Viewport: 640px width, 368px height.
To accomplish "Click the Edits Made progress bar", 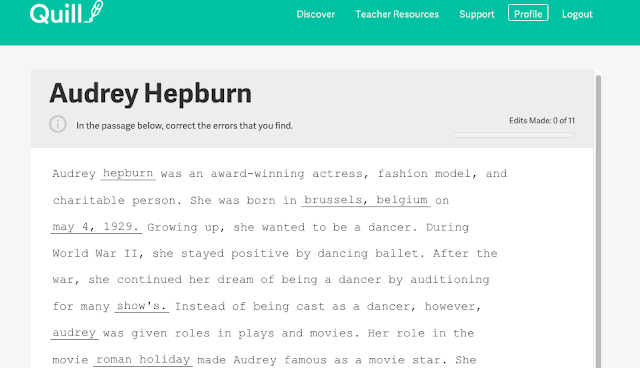I will [513, 135].
